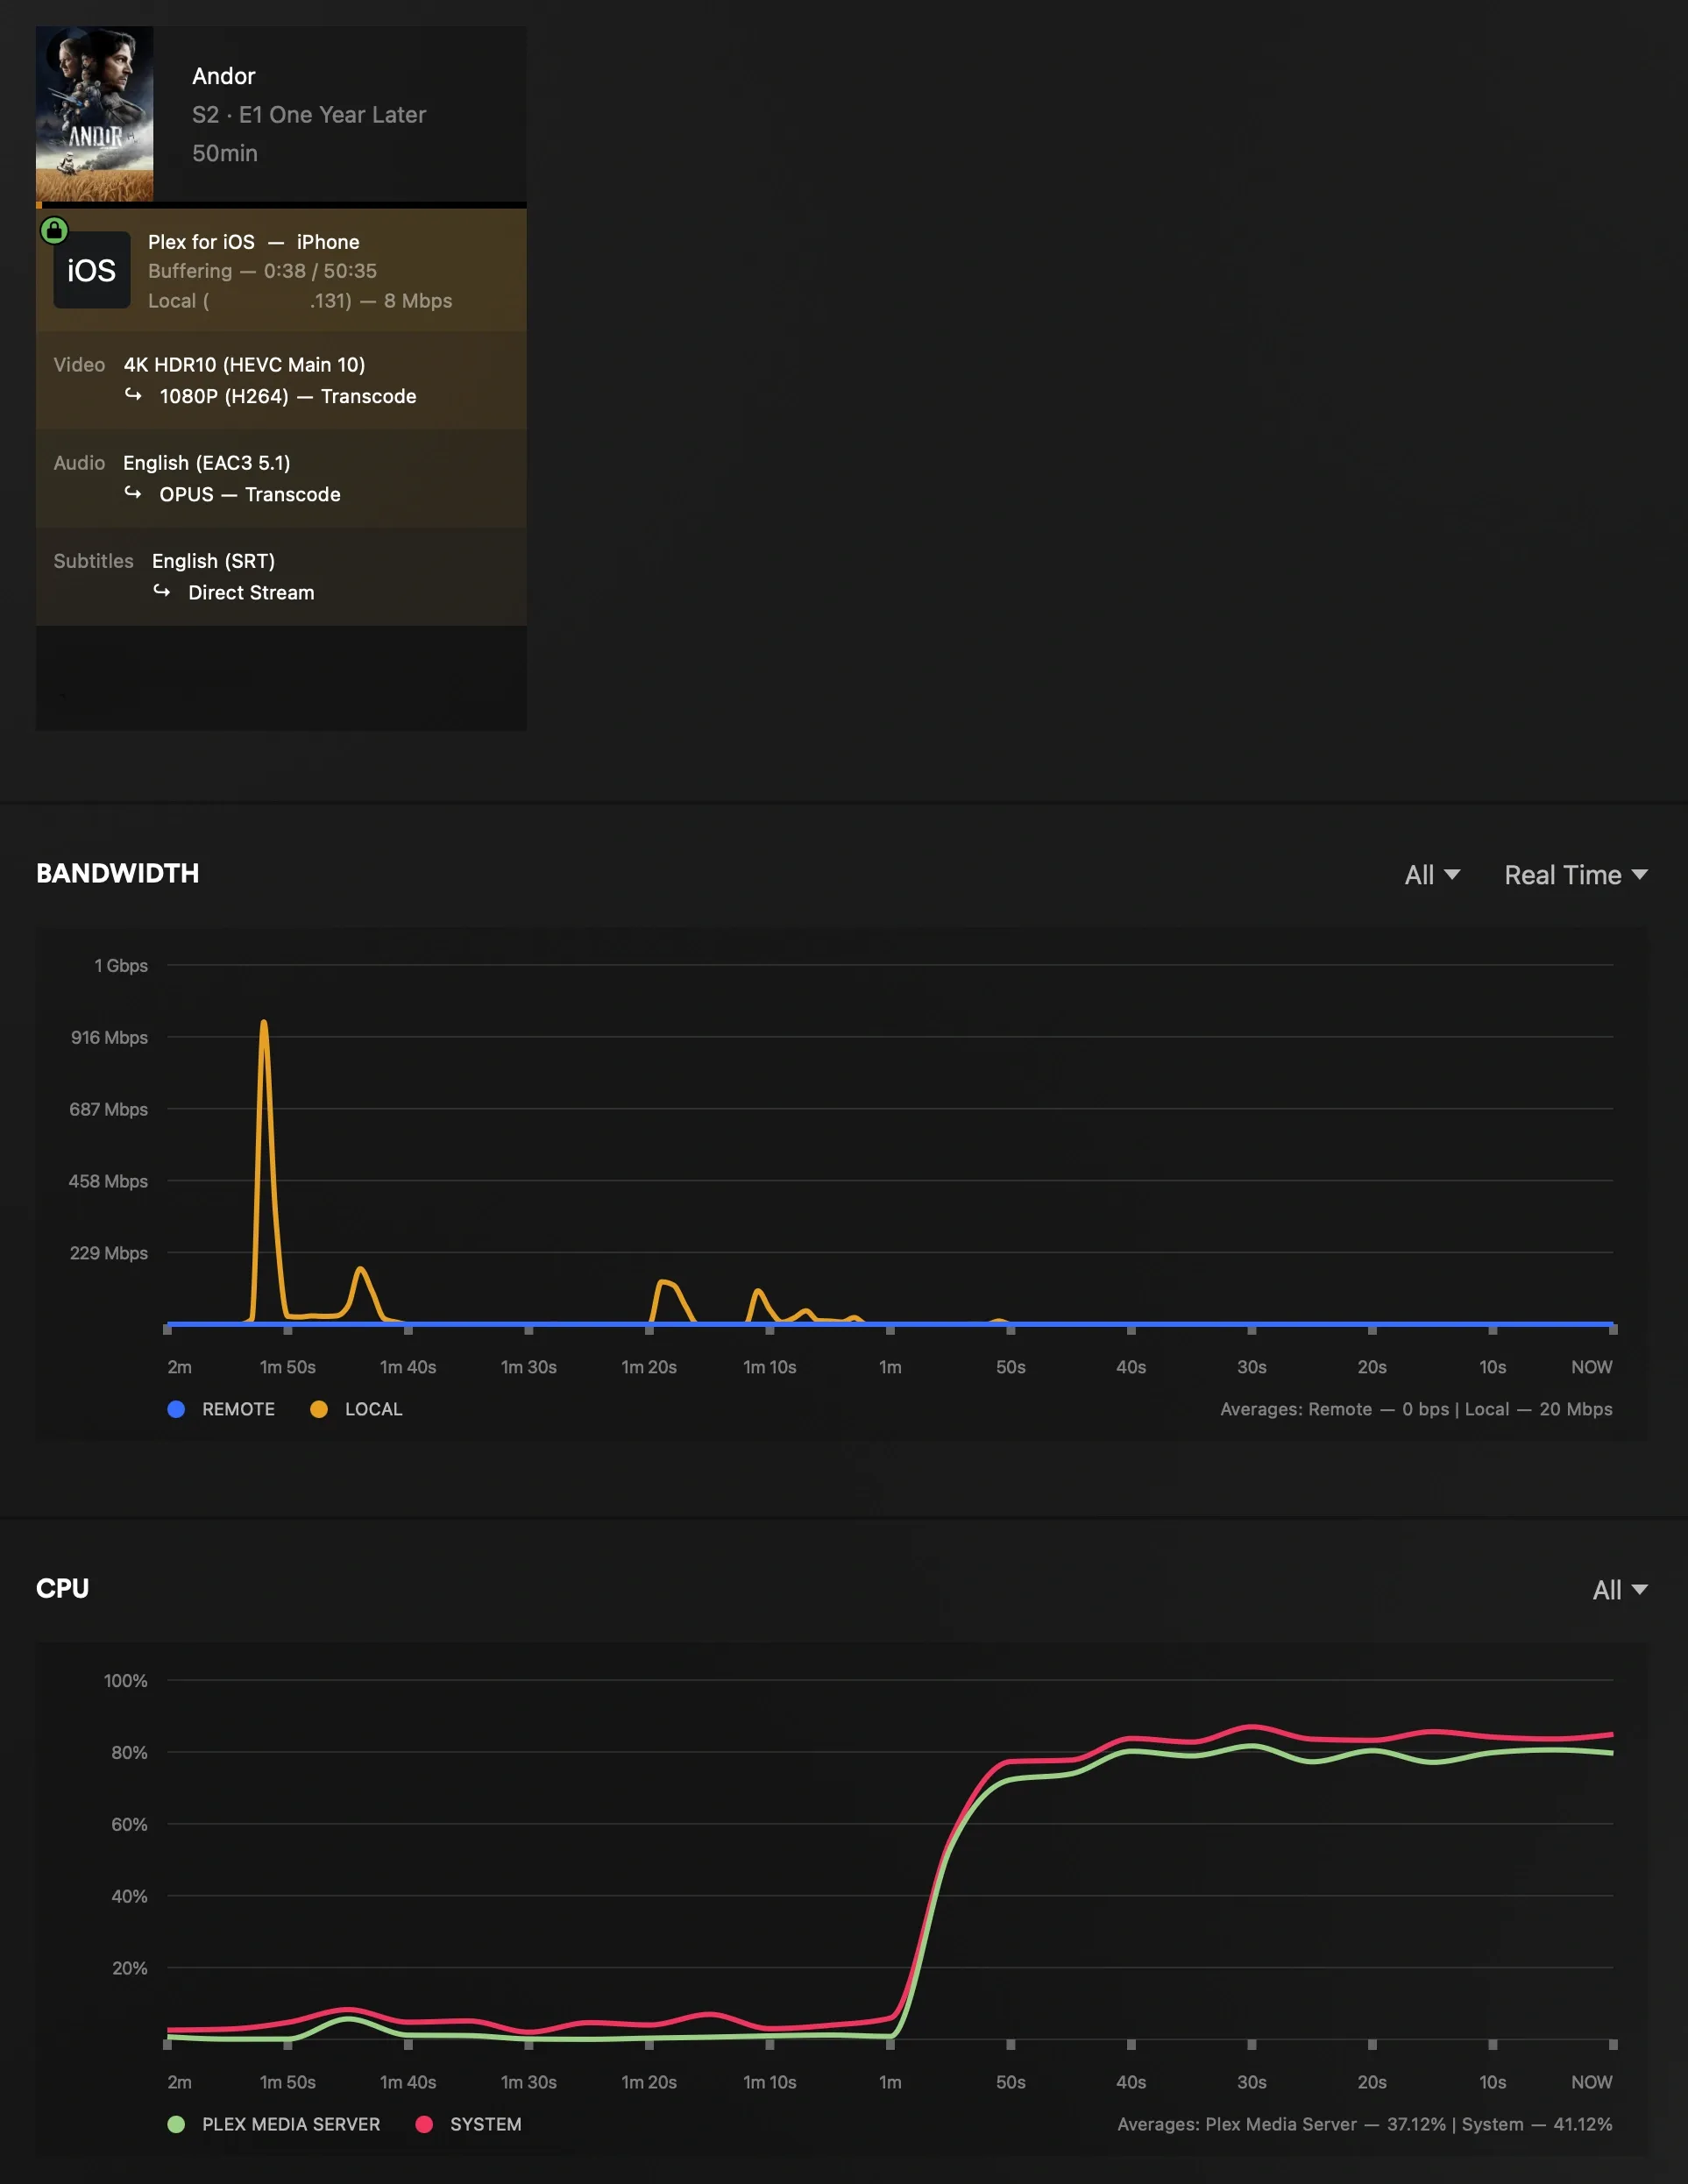The image size is (1688, 2184).
Task: Click the BANDWIDTH section heading
Action: pos(118,873)
